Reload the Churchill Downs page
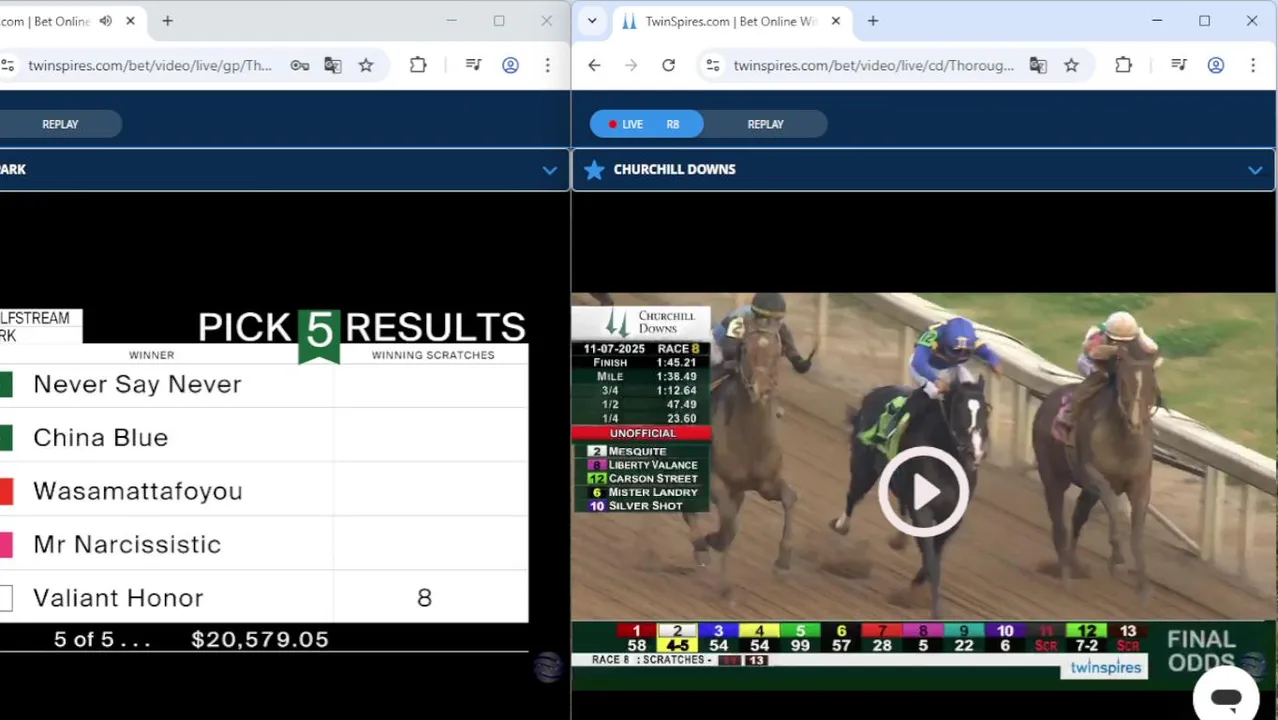This screenshot has width=1278, height=720. point(668,65)
